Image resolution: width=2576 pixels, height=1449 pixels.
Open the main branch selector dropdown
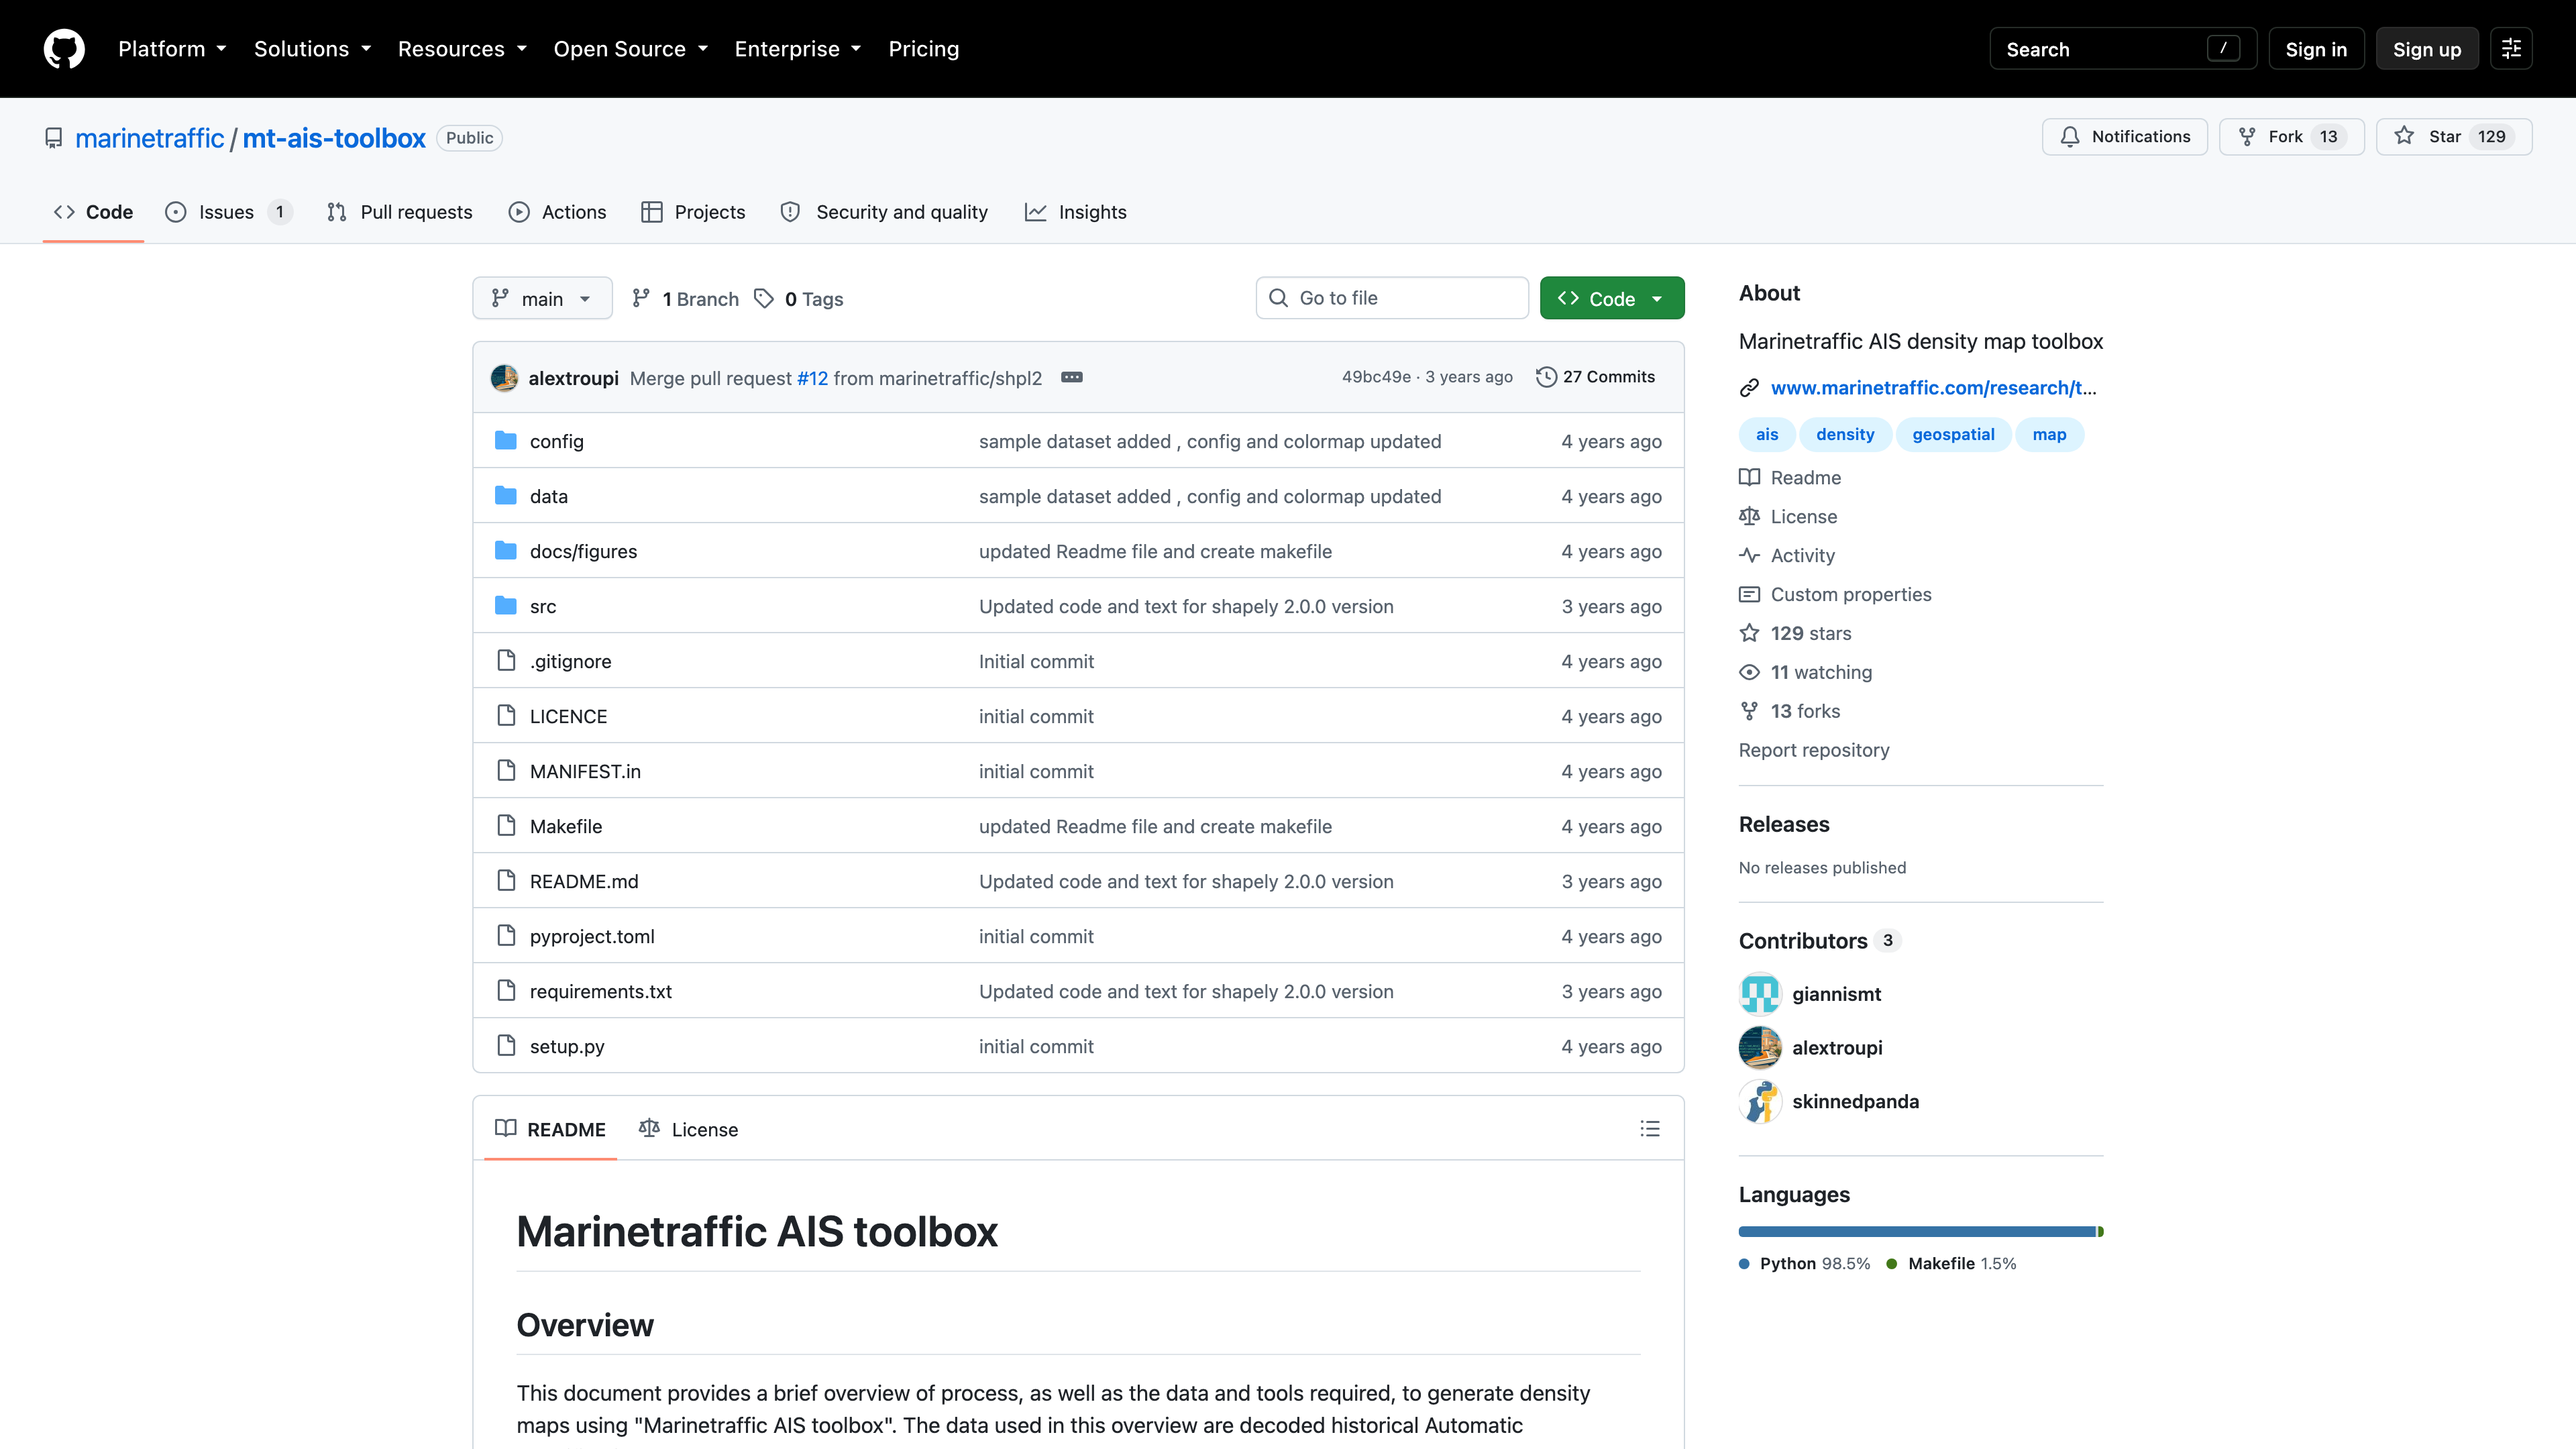(542, 298)
